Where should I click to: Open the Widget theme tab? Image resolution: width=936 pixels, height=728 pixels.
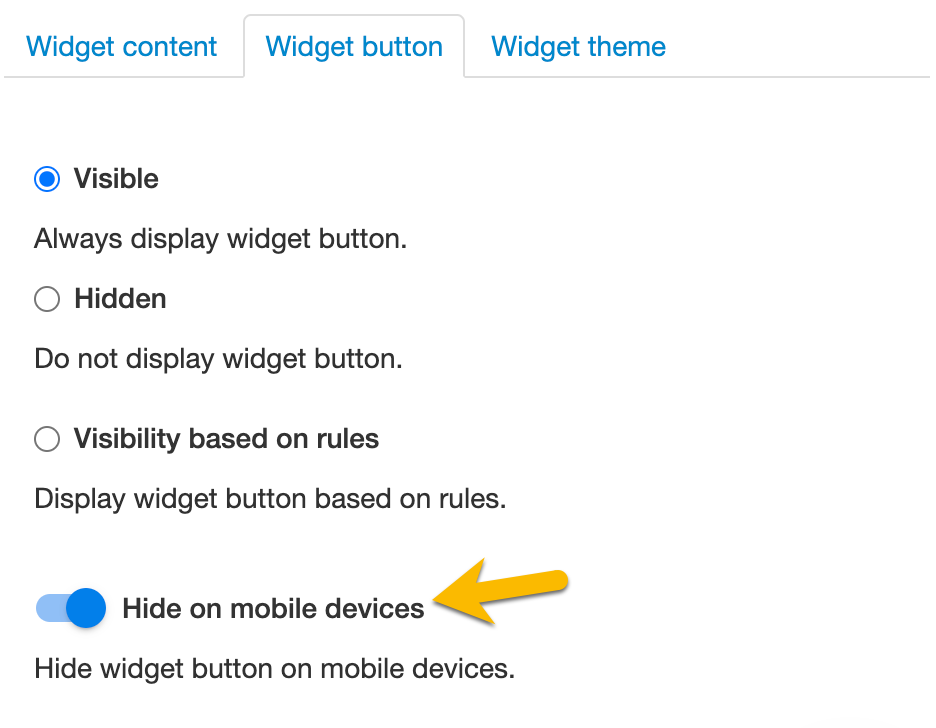pyautogui.click(x=578, y=47)
